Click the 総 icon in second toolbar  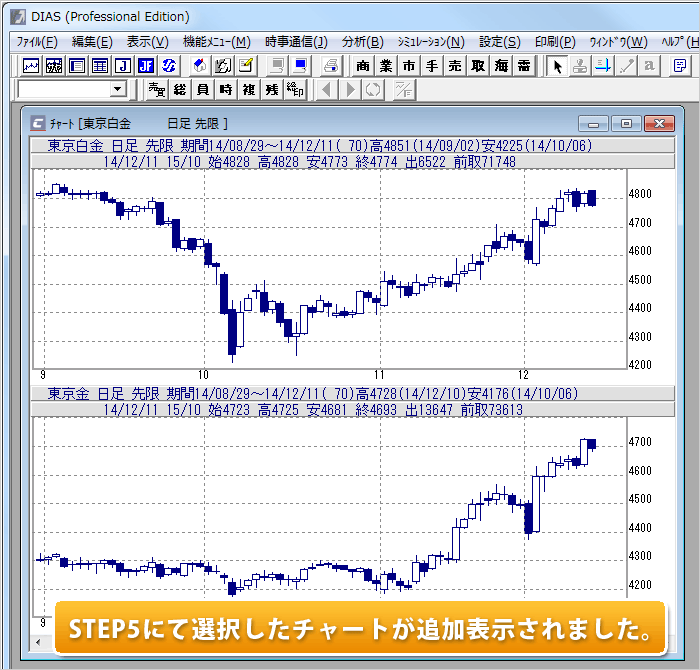179,90
